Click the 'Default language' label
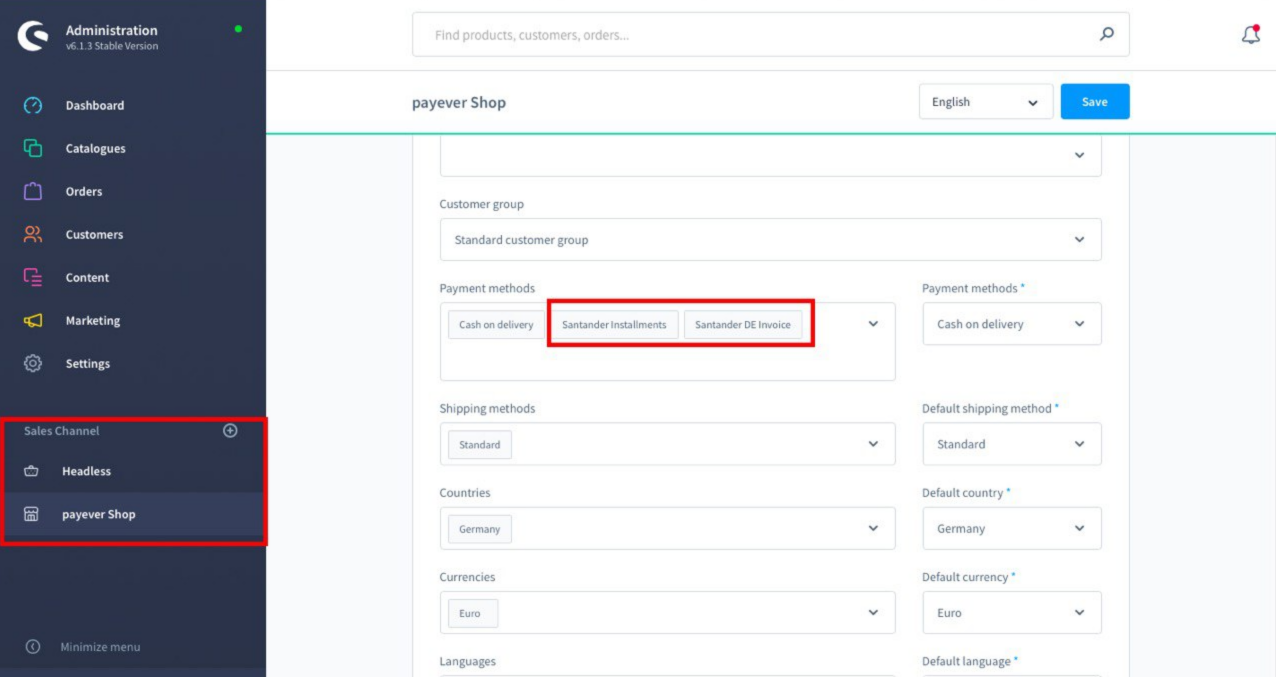This screenshot has height=677, width=1276. pyautogui.click(x=967, y=661)
